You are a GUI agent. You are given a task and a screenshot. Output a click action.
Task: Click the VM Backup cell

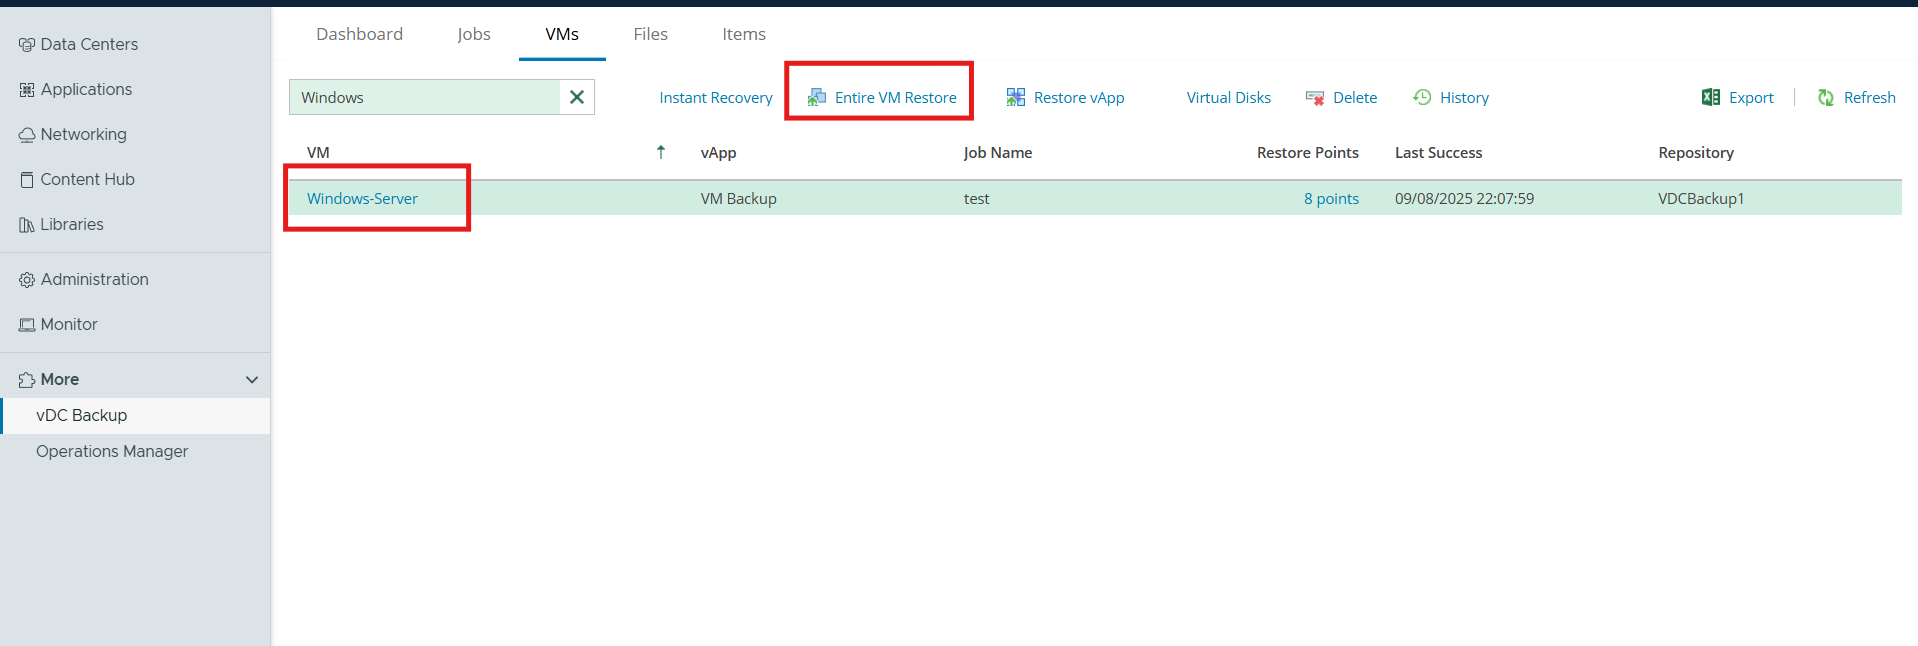739,199
